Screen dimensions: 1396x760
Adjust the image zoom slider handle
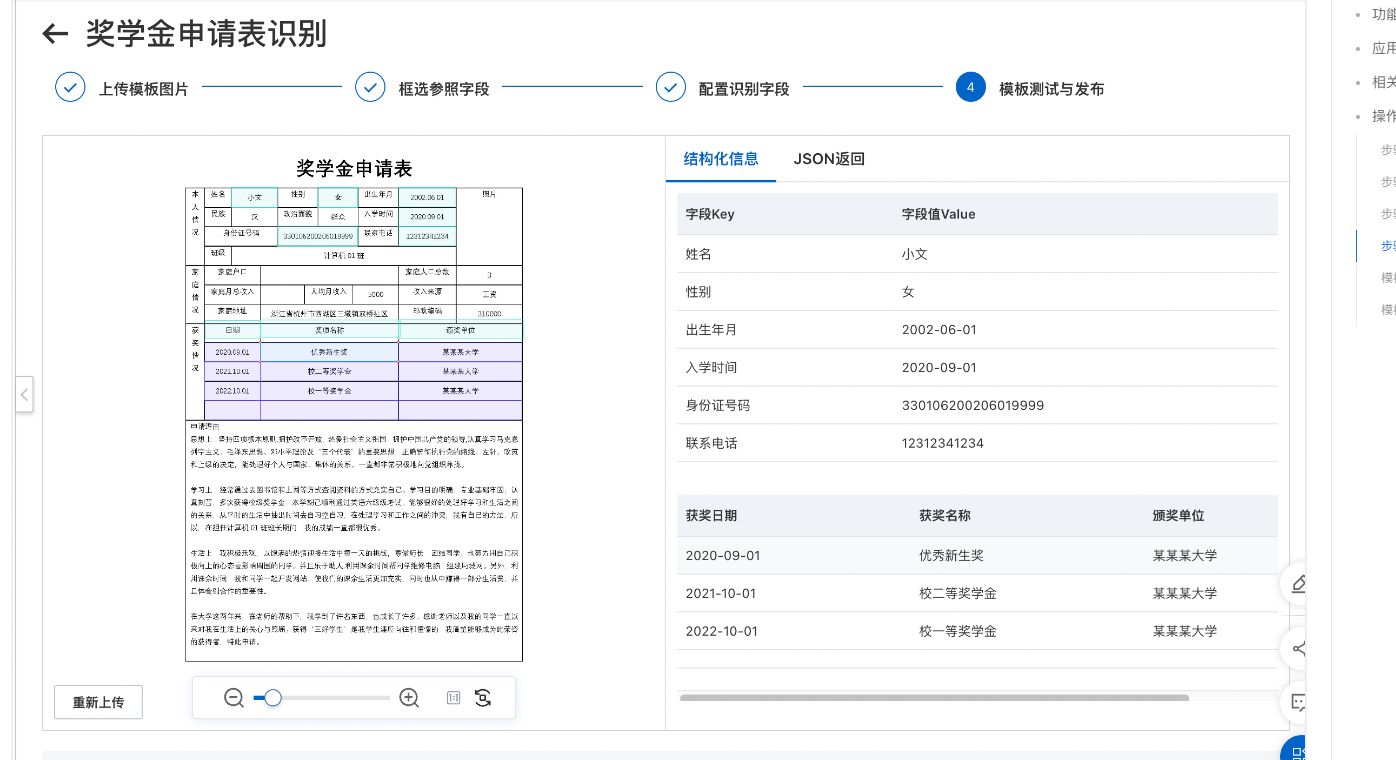pos(272,698)
